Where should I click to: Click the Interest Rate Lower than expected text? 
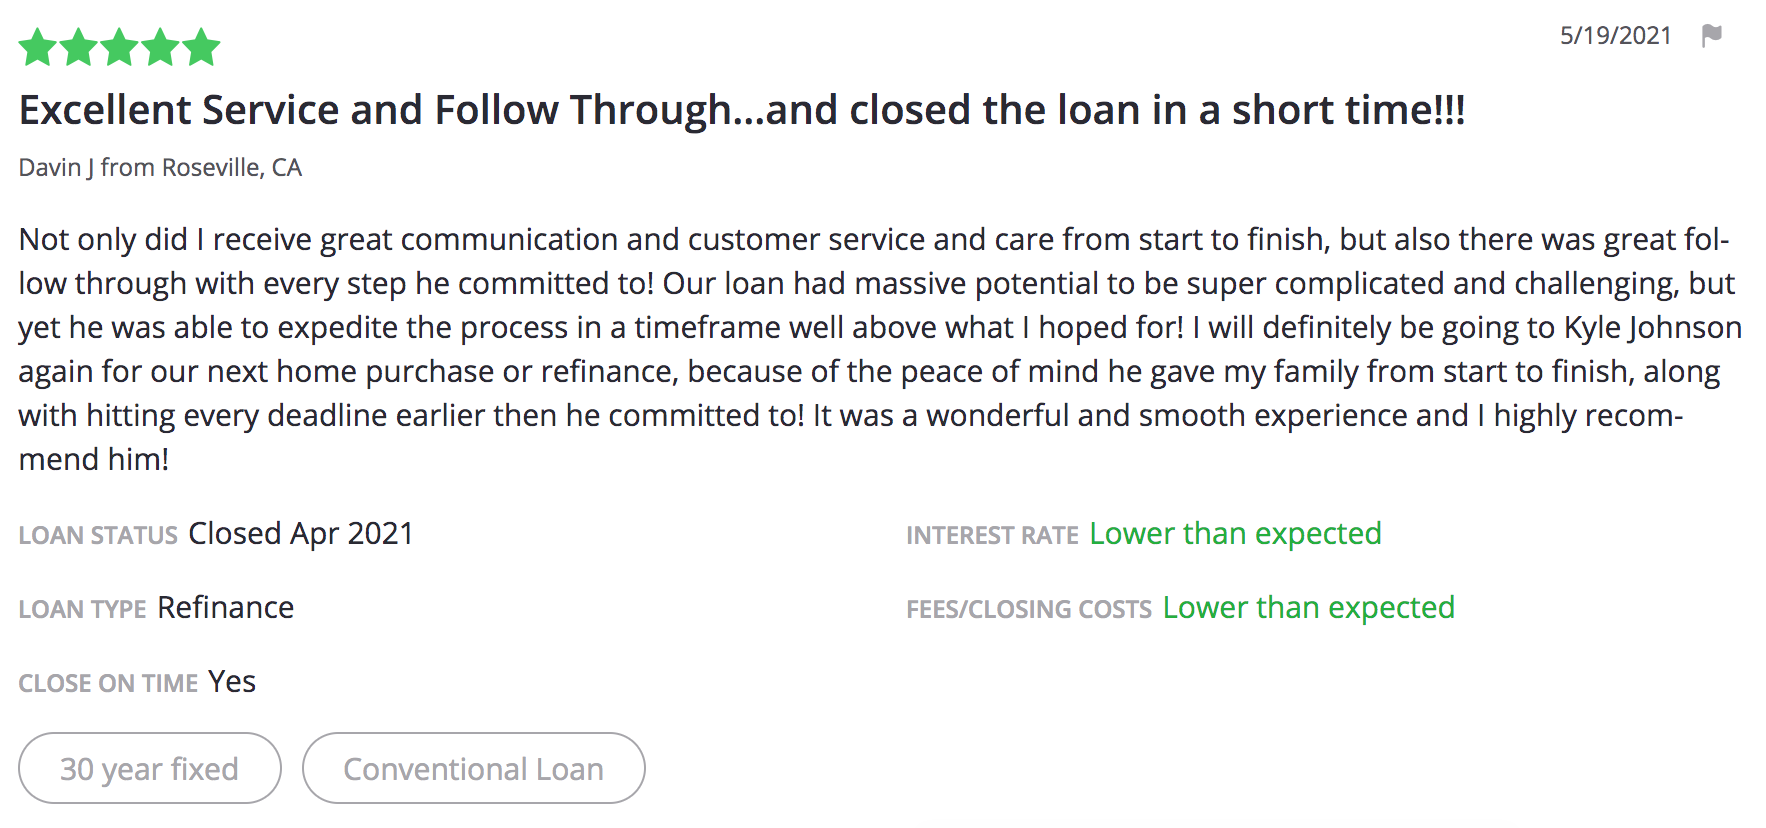pyautogui.click(x=1235, y=534)
